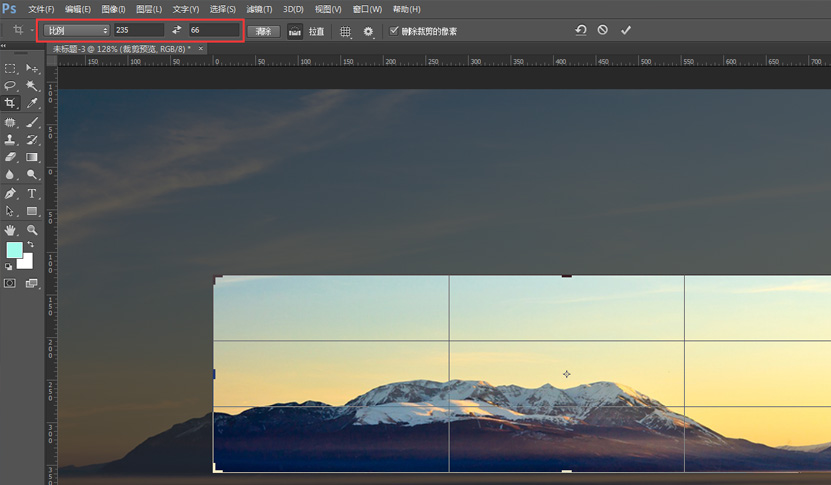Choose the Magic Wand tool

click(x=32, y=86)
